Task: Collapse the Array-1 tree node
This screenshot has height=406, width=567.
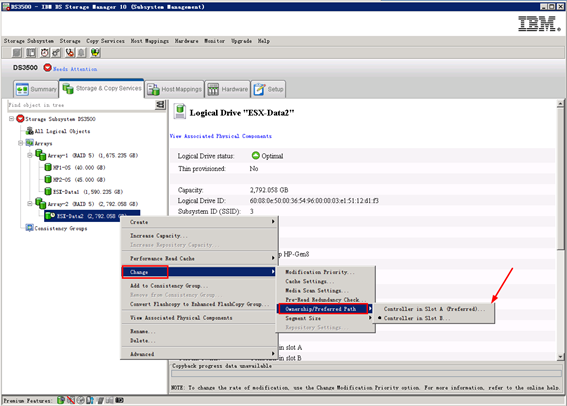Action: (30, 155)
